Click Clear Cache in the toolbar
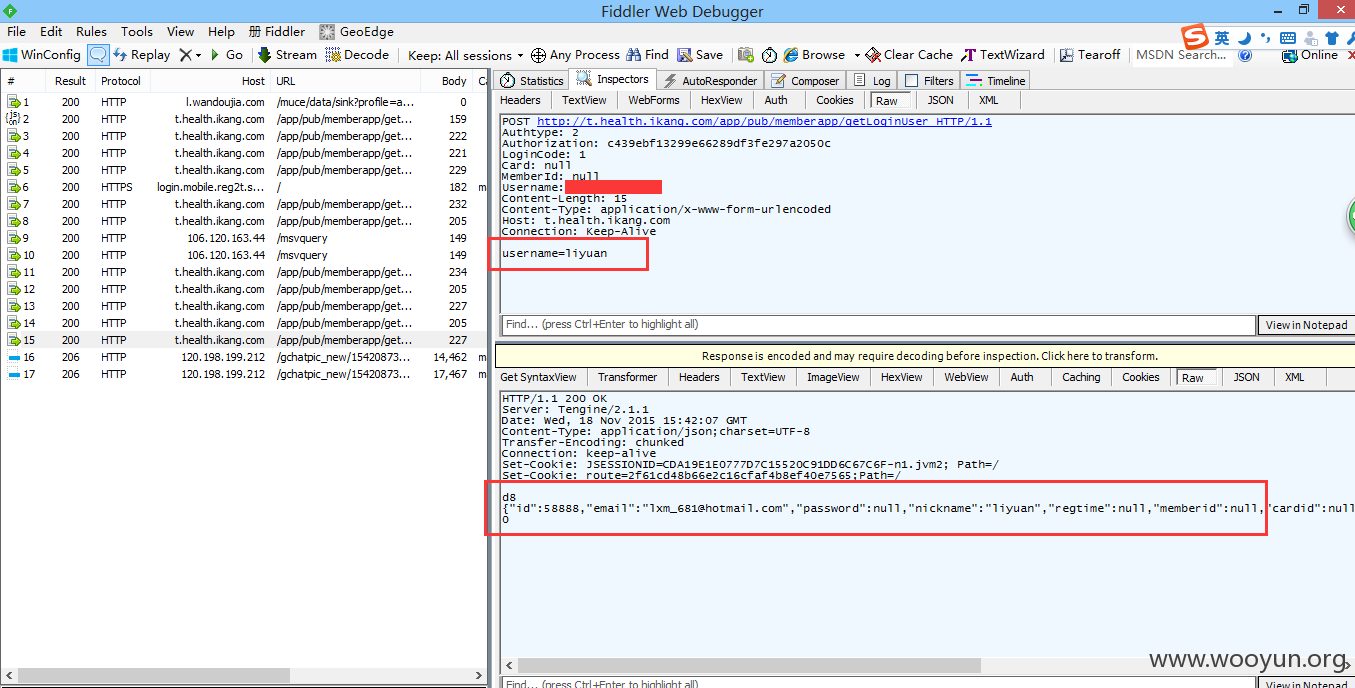Screen dimensions: 1355x688 909,55
